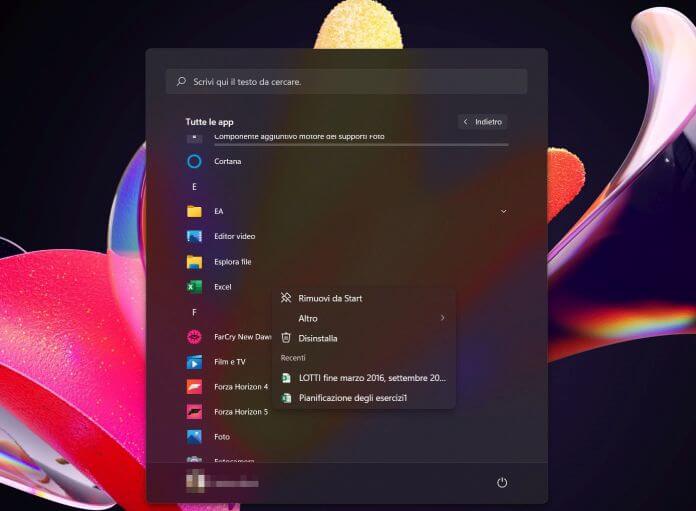This screenshot has height=511, width=696.
Task: Jump to the letter F index header
Action: (194, 312)
